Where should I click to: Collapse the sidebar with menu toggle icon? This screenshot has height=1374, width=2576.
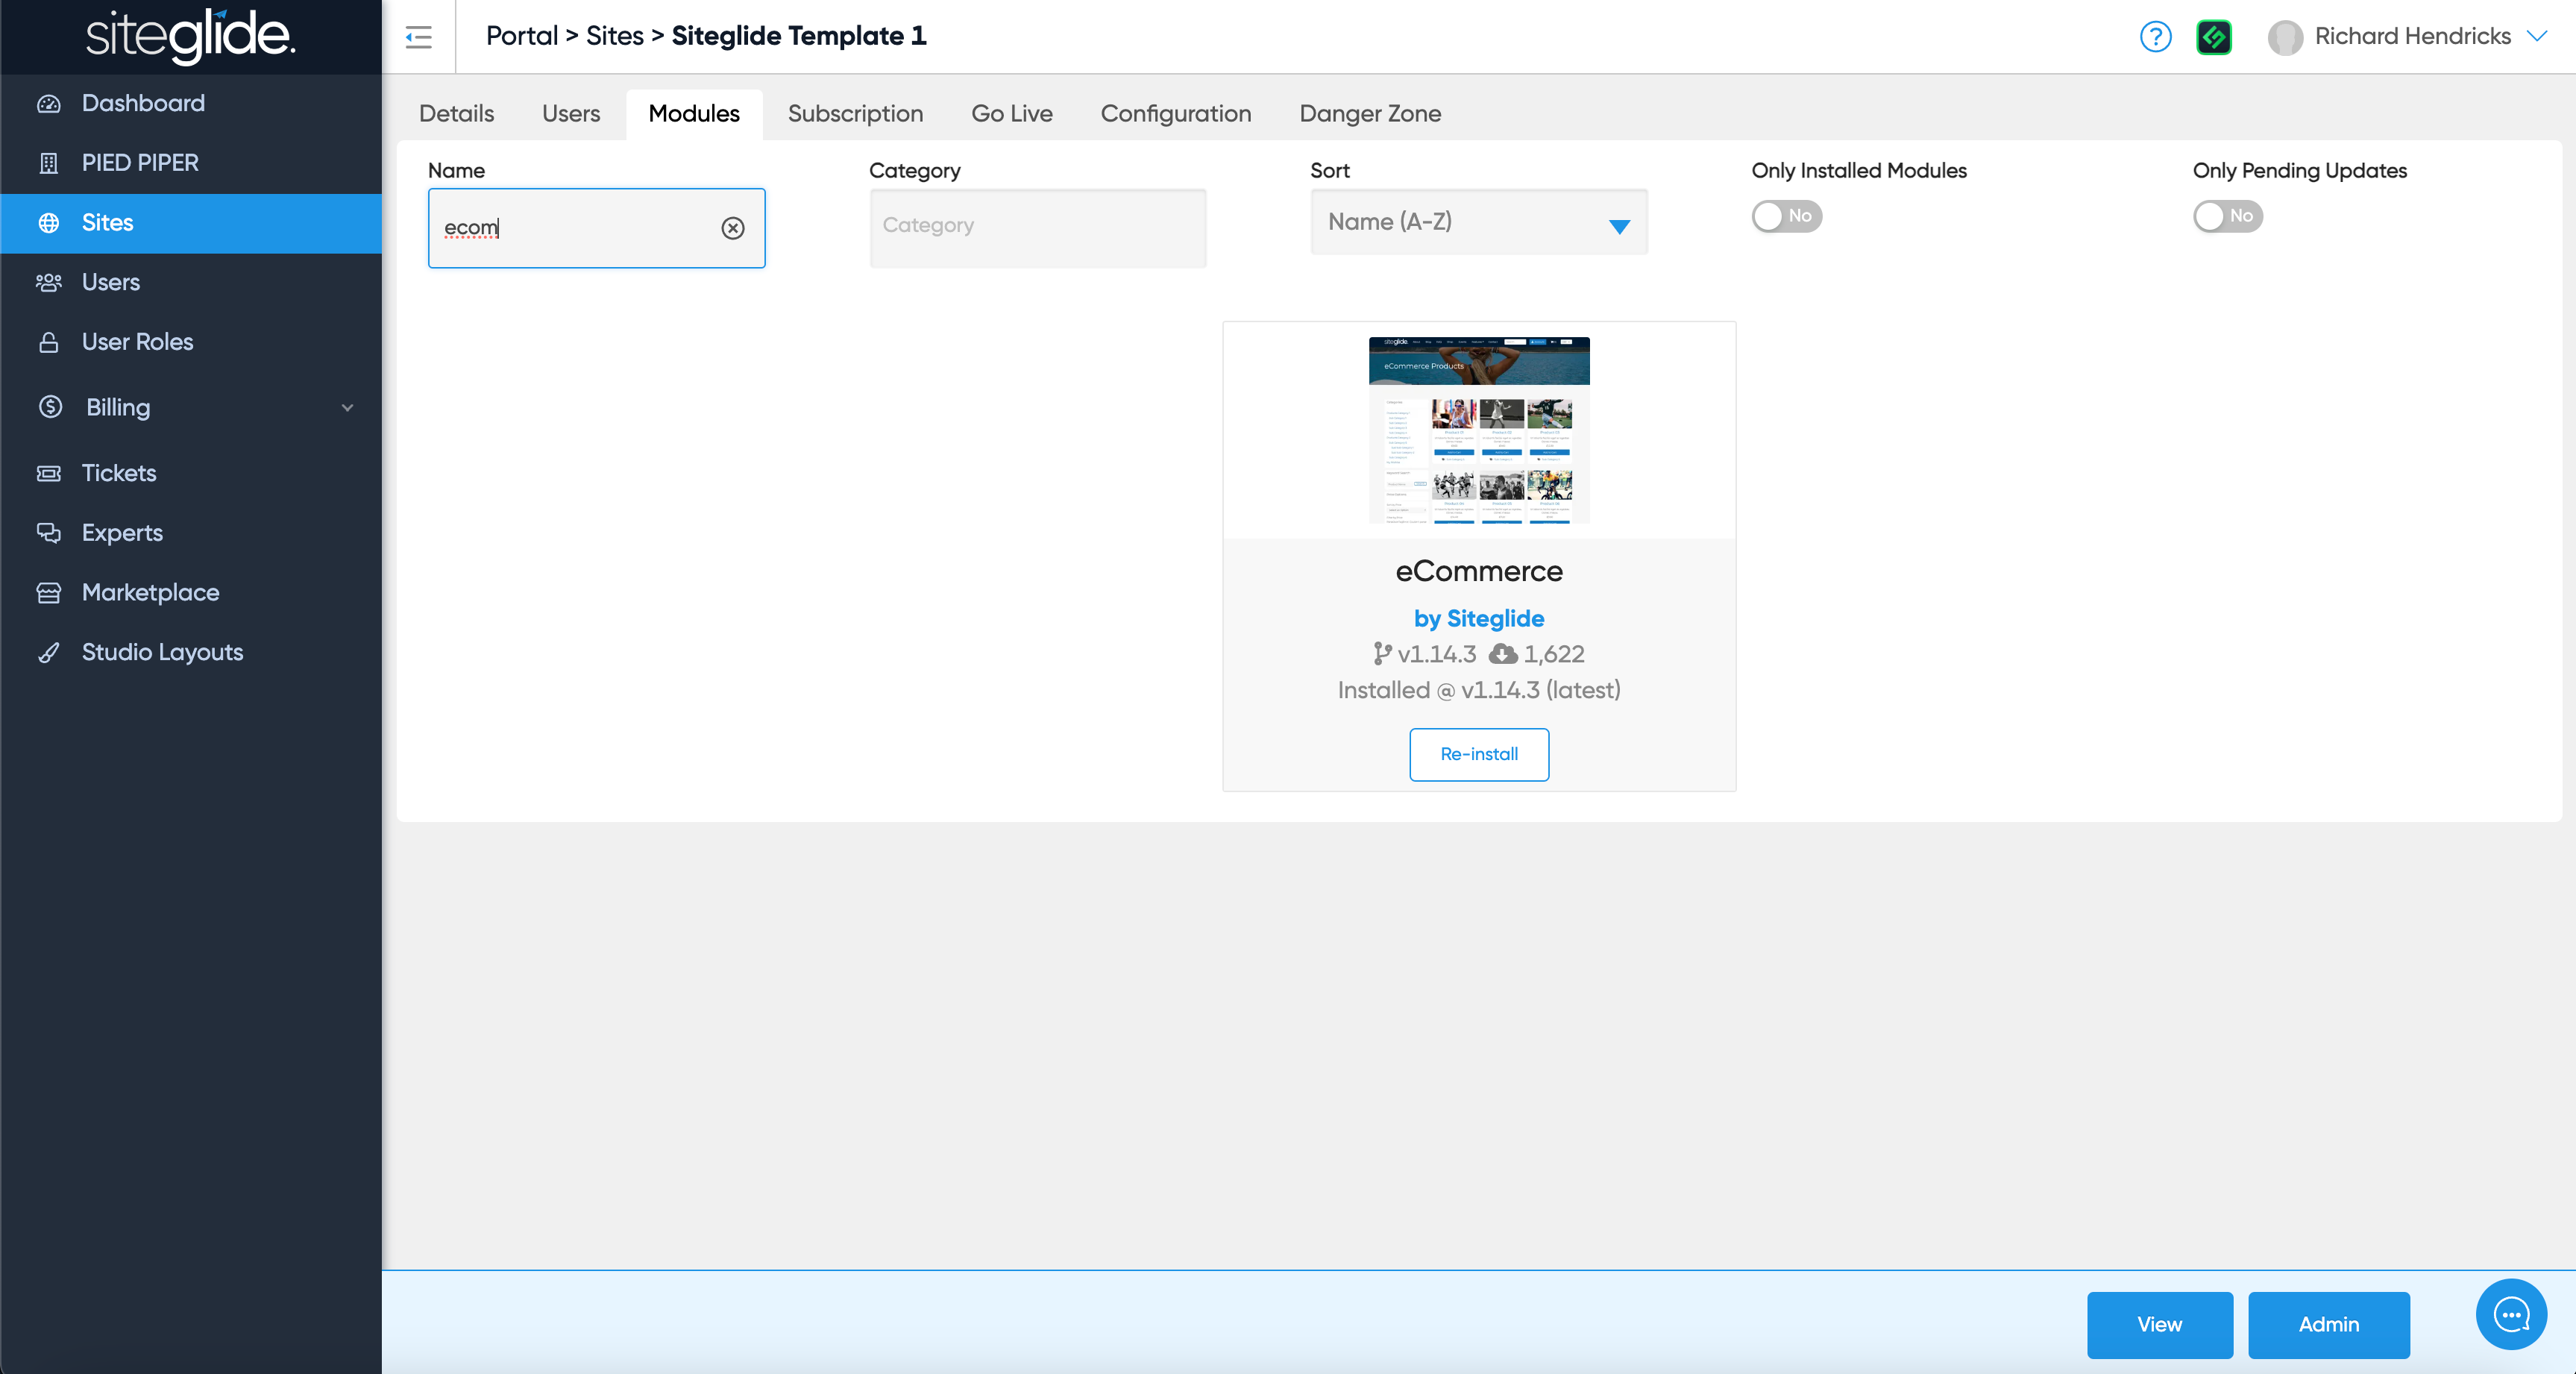[419, 38]
